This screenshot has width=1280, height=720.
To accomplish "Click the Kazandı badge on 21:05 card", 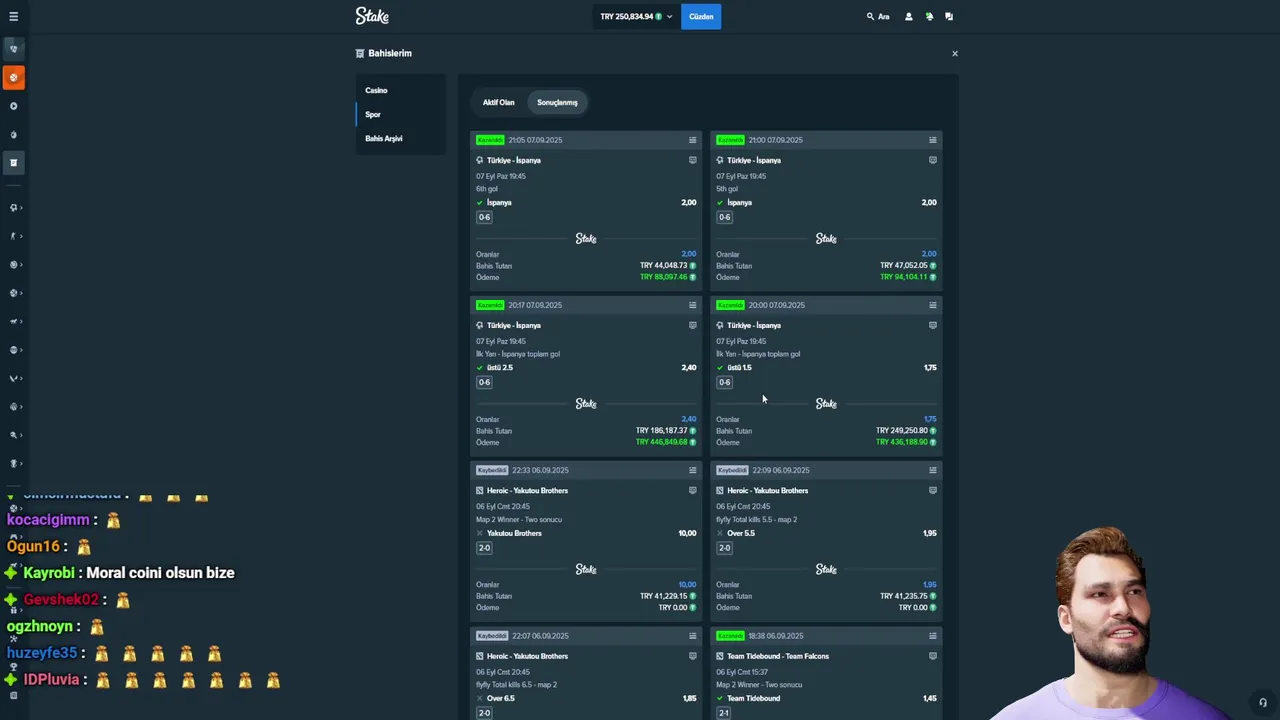I will click(490, 140).
